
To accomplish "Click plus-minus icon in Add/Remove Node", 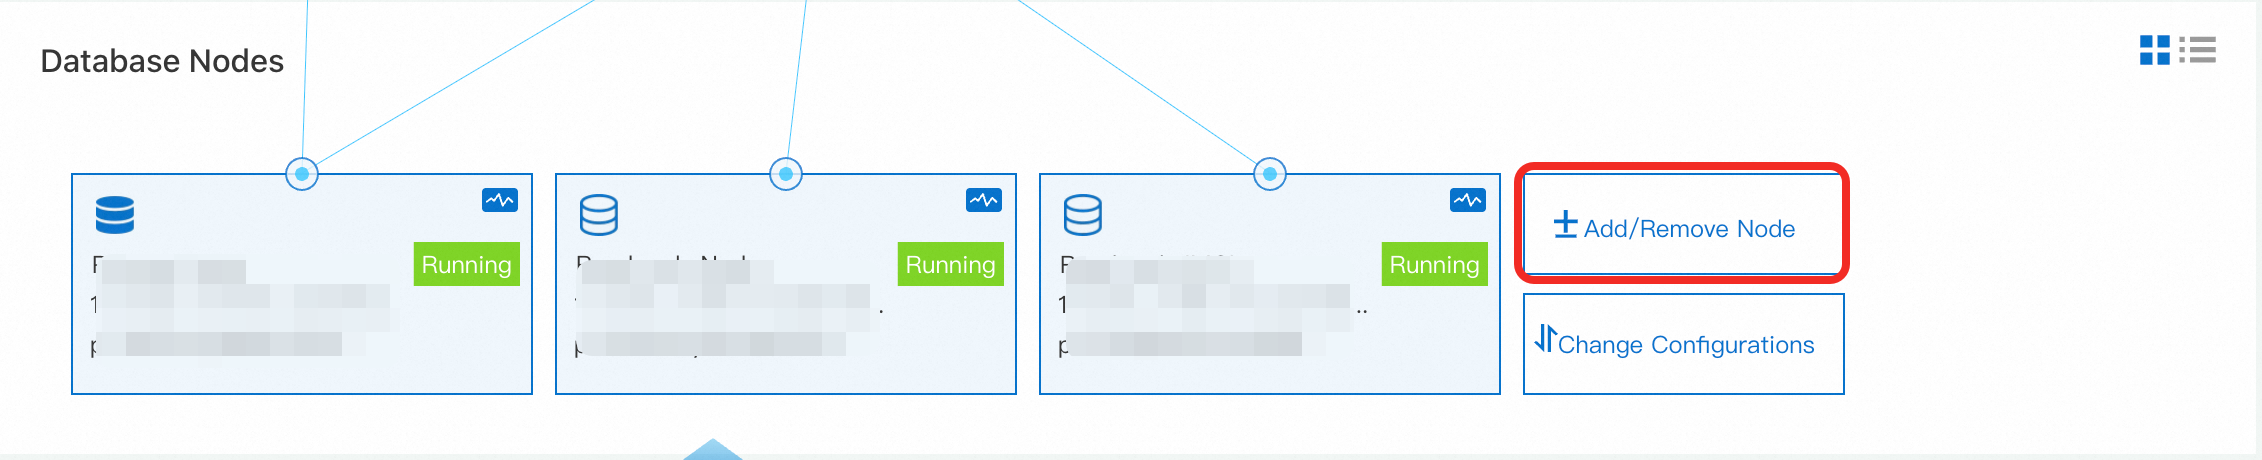I will [x=1566, y=225].
